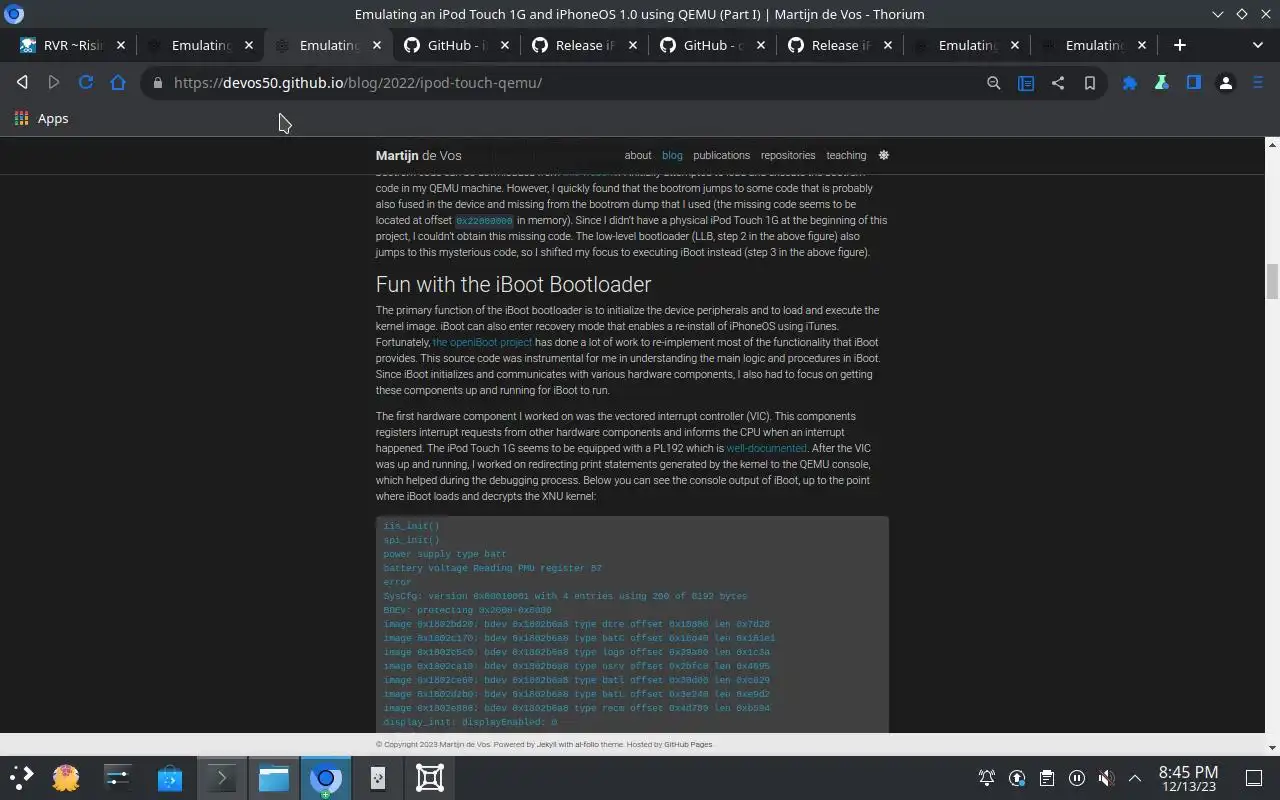
Task: Open the USB device app in taskbar
Action: click(x=378, y=777)
